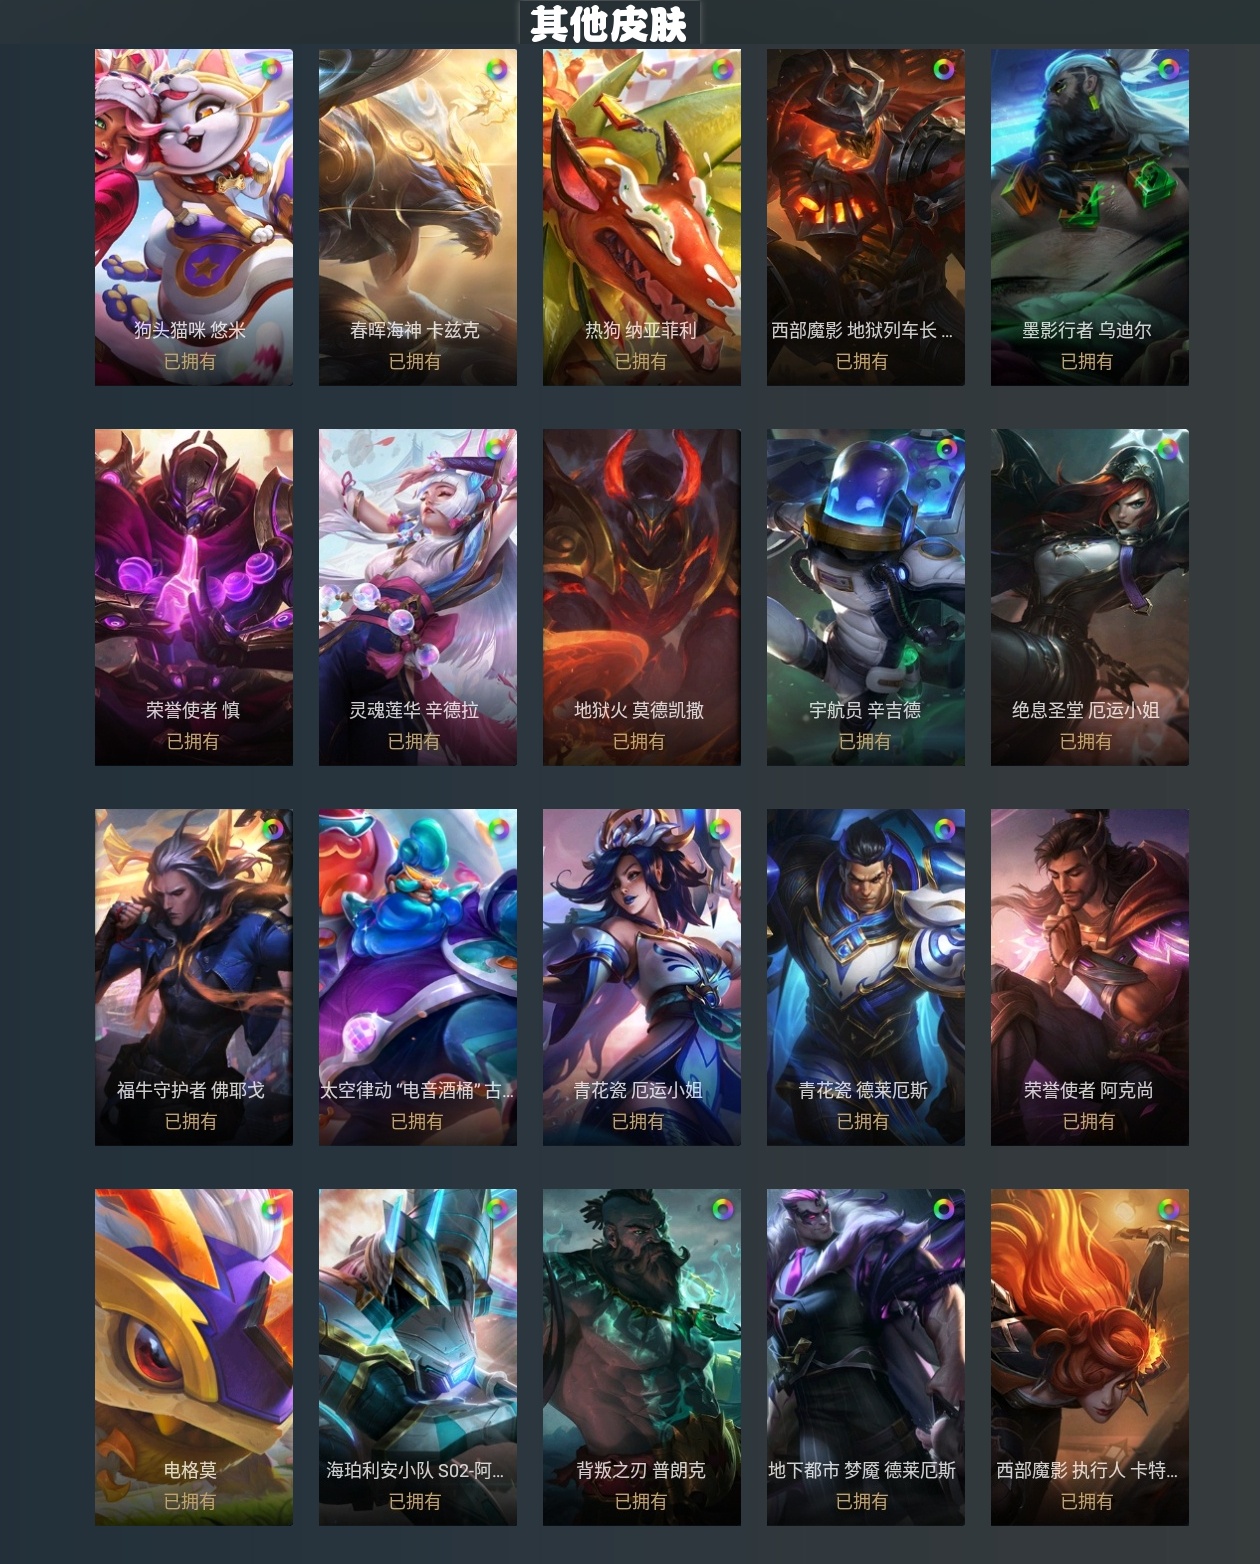Open the 荣誉使者 慎 skin card
Screen dimensions: 1260x1564
coord(194,597)
